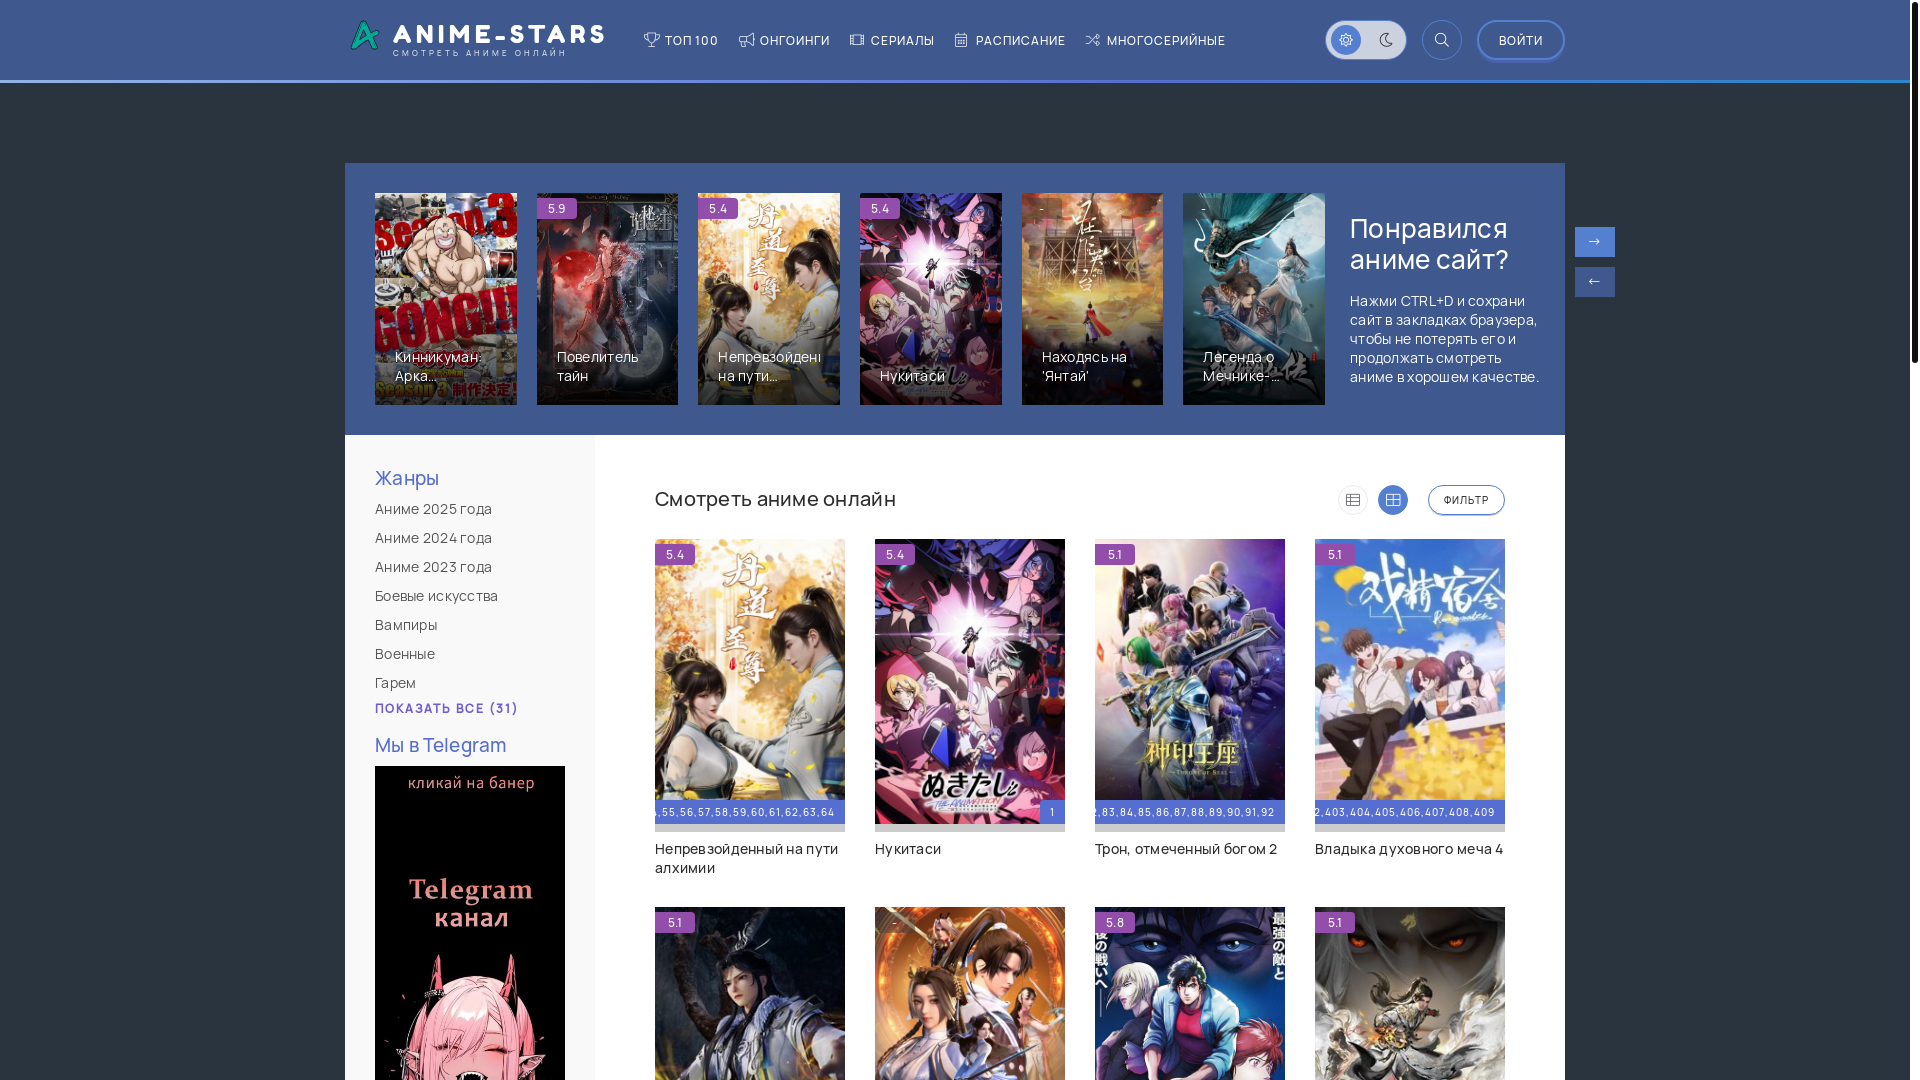Open the МНОГОСЕРИЙНЫЕ menu item

(1155, 41)
